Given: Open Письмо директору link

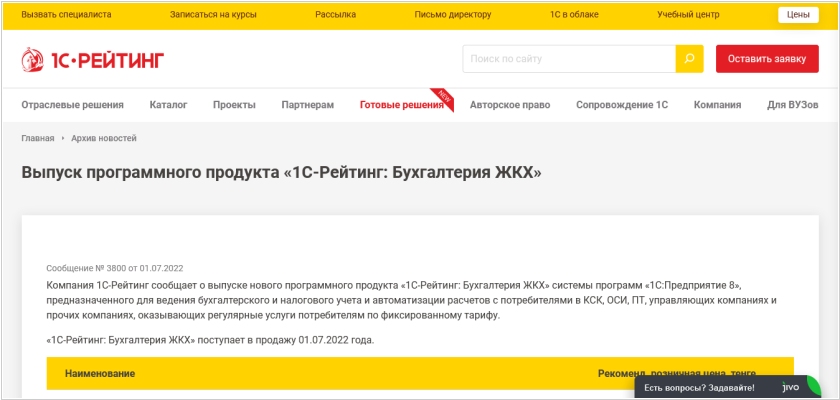Looking at the screenshot, I should pos(453,15).
